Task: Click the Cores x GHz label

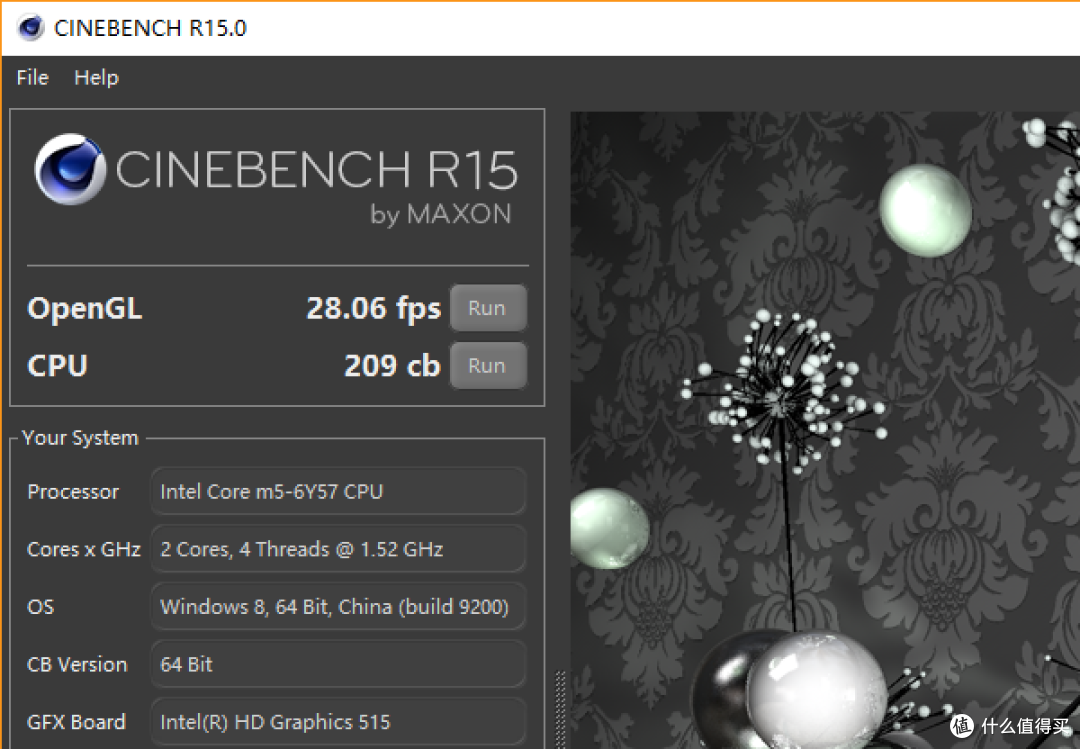Action: click(83, 549)
